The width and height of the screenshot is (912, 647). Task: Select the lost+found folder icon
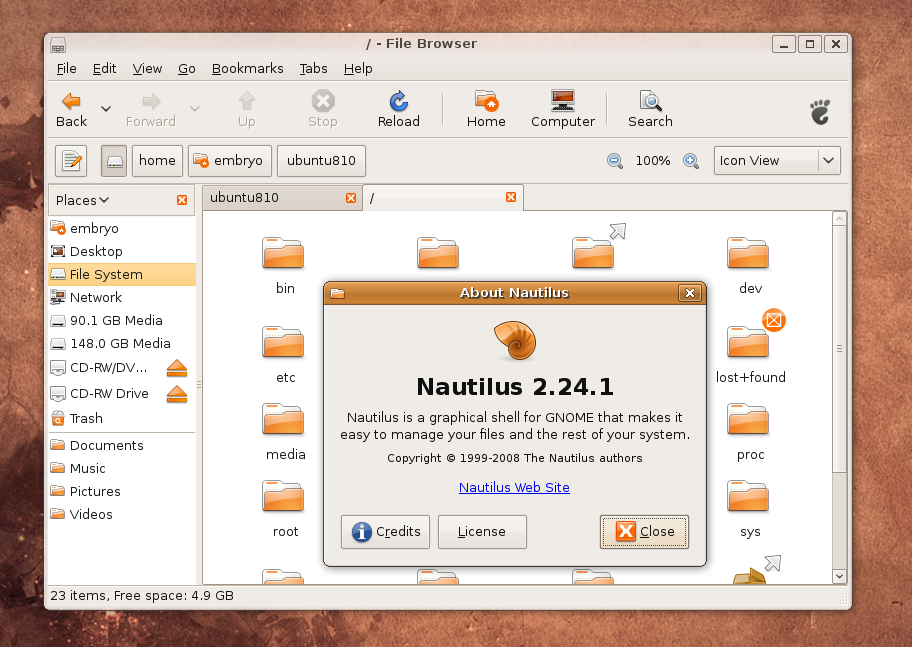(748, 342)
